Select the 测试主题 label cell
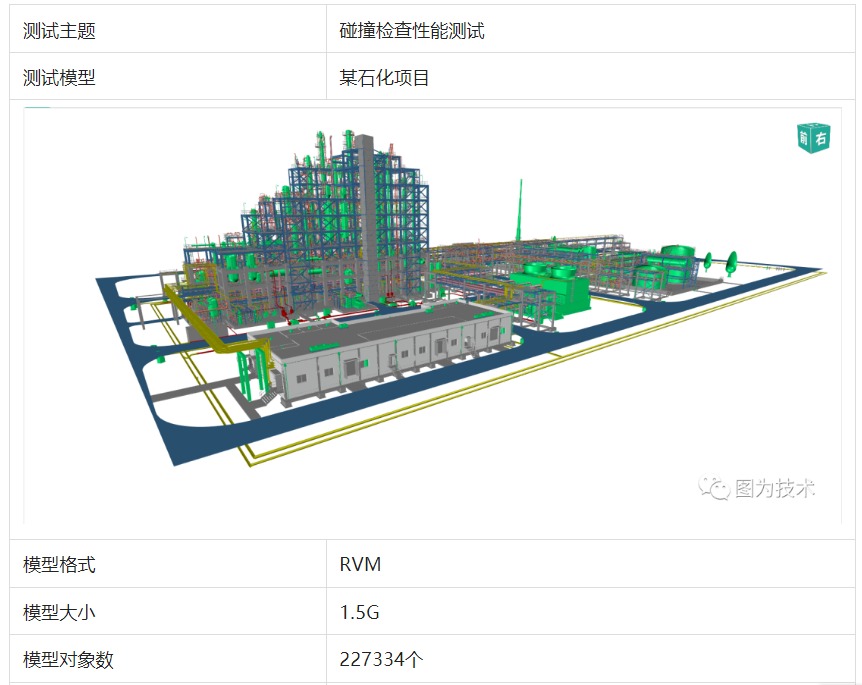The height and width of the screenshot is (685, 862). (x=168, y=30)
